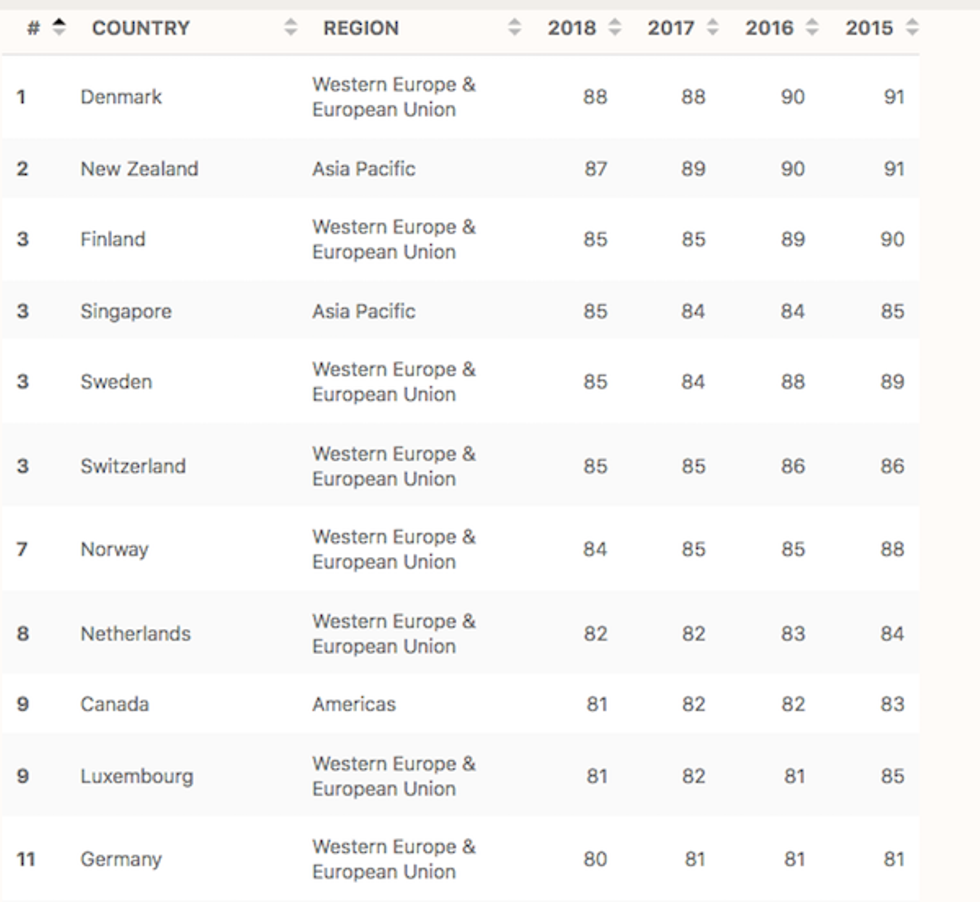980x902 pixels.
Task: Sort table by the # rank sort icon
Action: (x=59, y=28)
